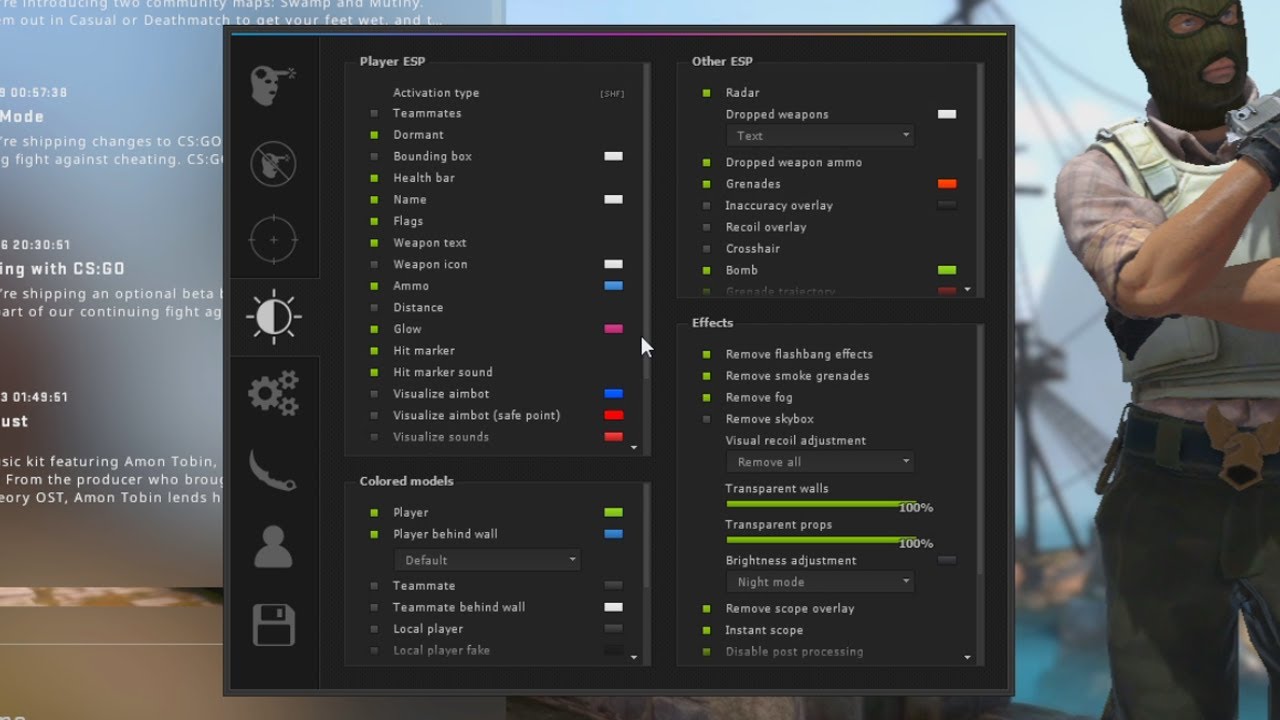Toggle the Teammates checkbox in Player ESP
This screenshot has width=1280, height=720.
374,114
